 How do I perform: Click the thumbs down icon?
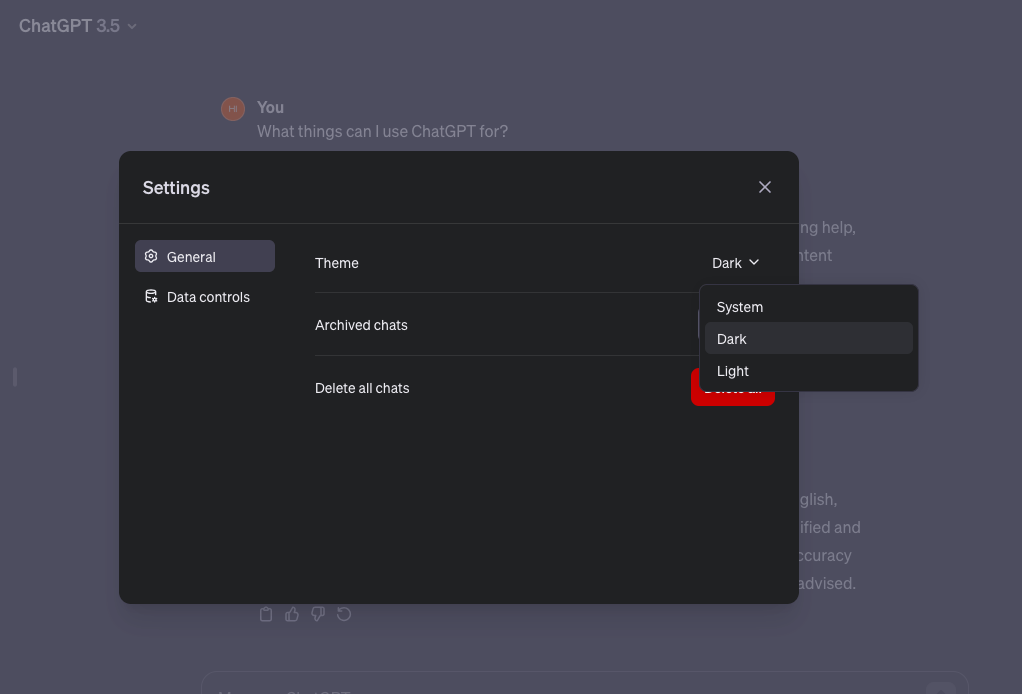pos(318,614)
